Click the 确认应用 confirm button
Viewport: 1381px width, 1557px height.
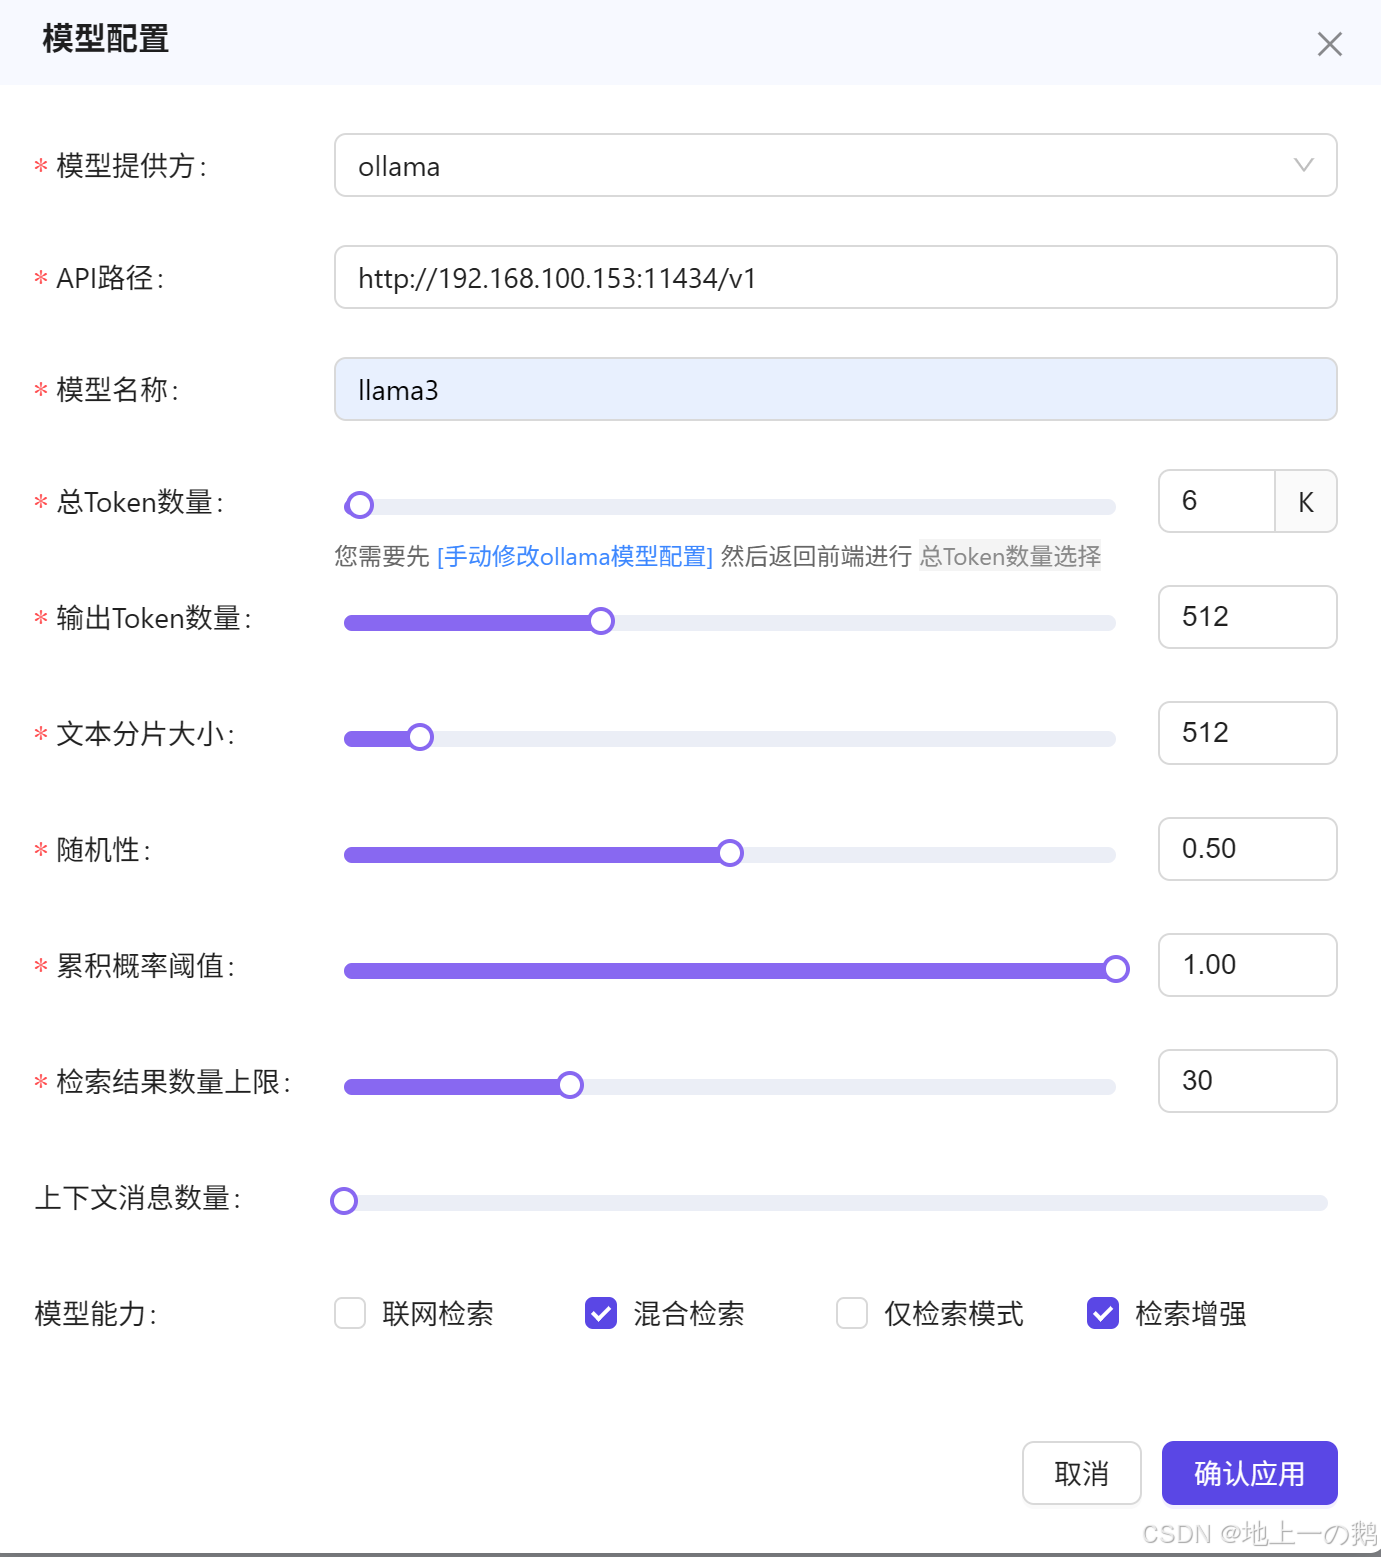(x=1249, y=1473)
